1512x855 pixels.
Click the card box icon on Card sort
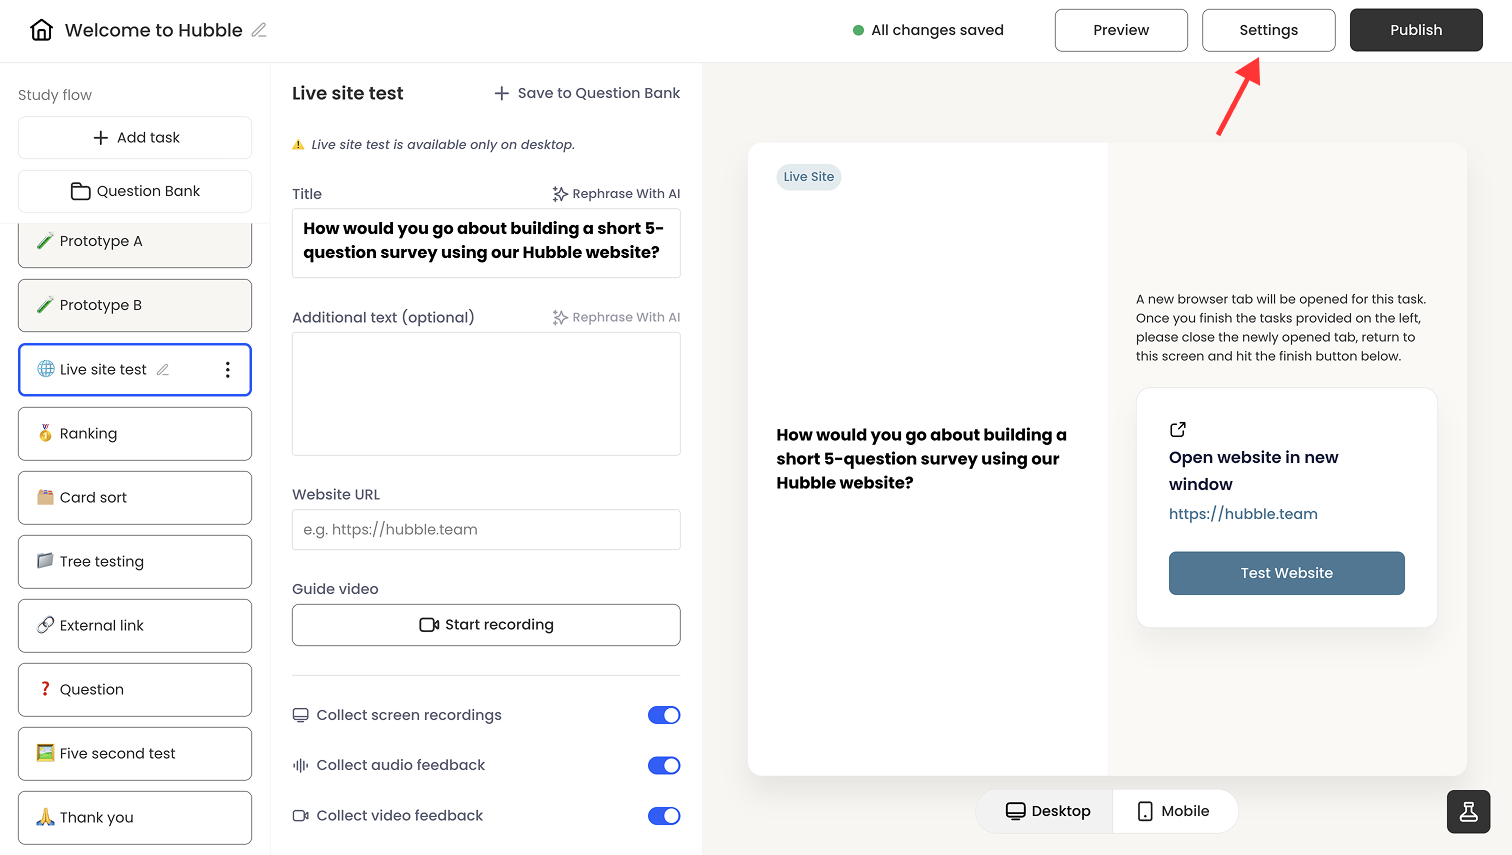[x=45, y=497]
